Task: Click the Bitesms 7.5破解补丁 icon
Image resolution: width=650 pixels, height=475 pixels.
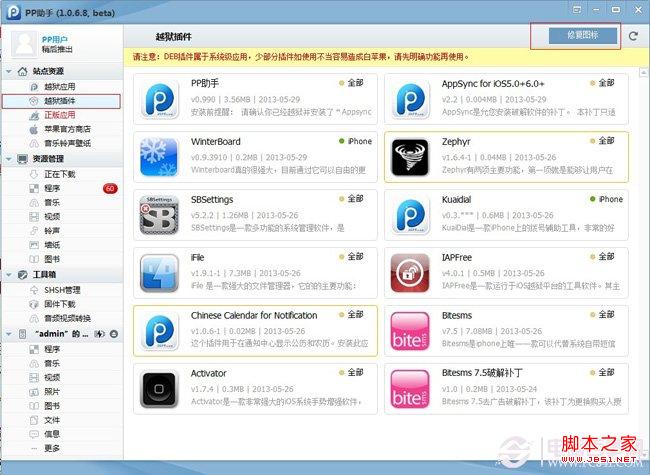Action: [410, 389]
